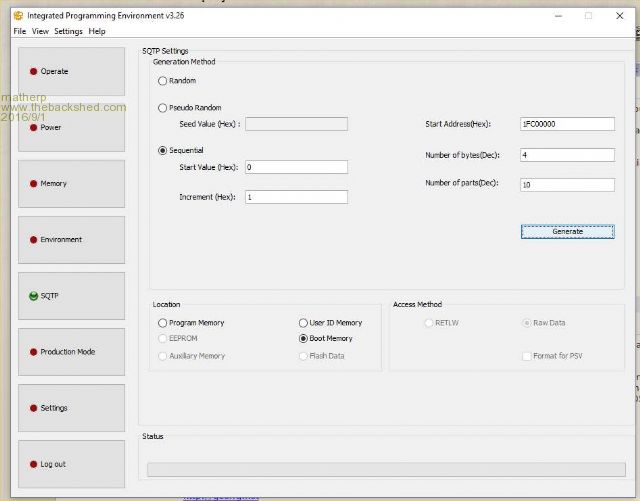
Task: Open the View menu
Action: click(x=40, y=31)
